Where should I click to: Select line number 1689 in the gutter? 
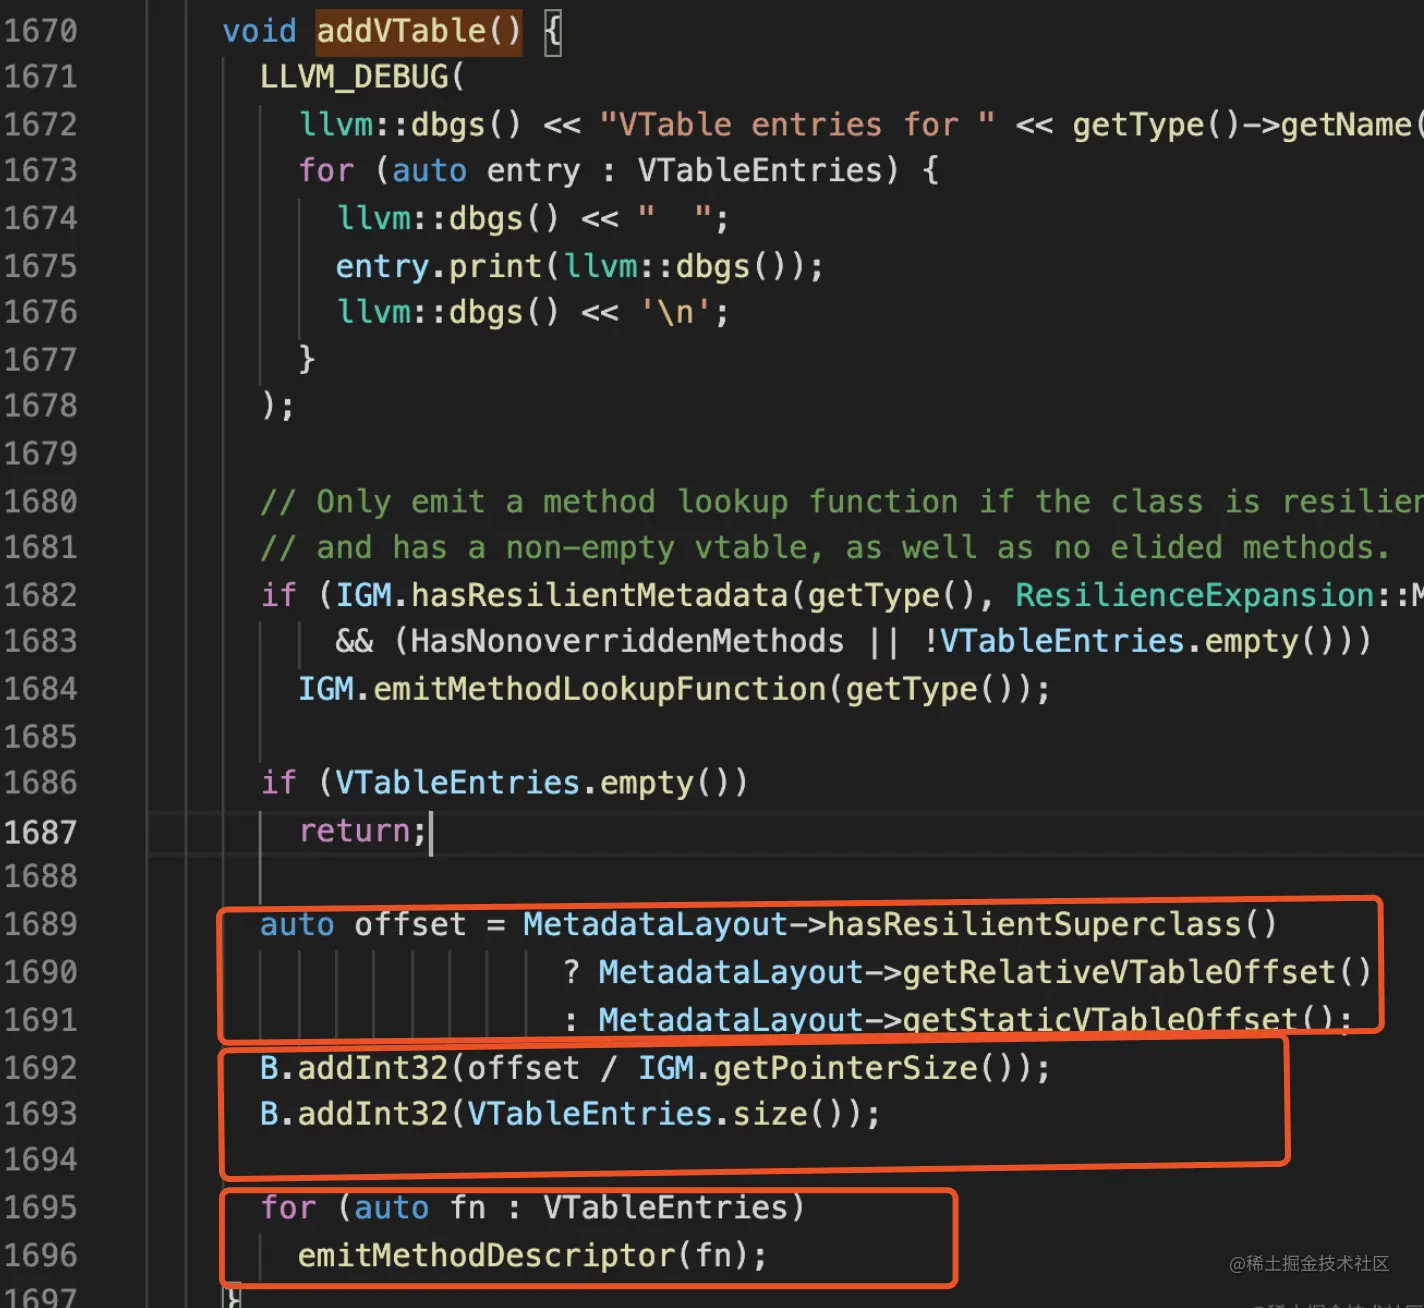pyautogui.click(x=40, y=924)
